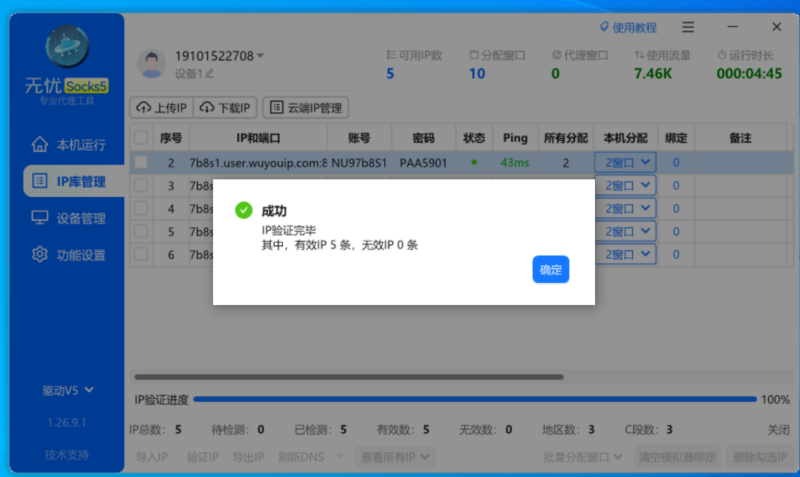Open row 6 本机分配 2窗口 dropdown
This screenshot has height=477, width=800.
tap(626, 254)
